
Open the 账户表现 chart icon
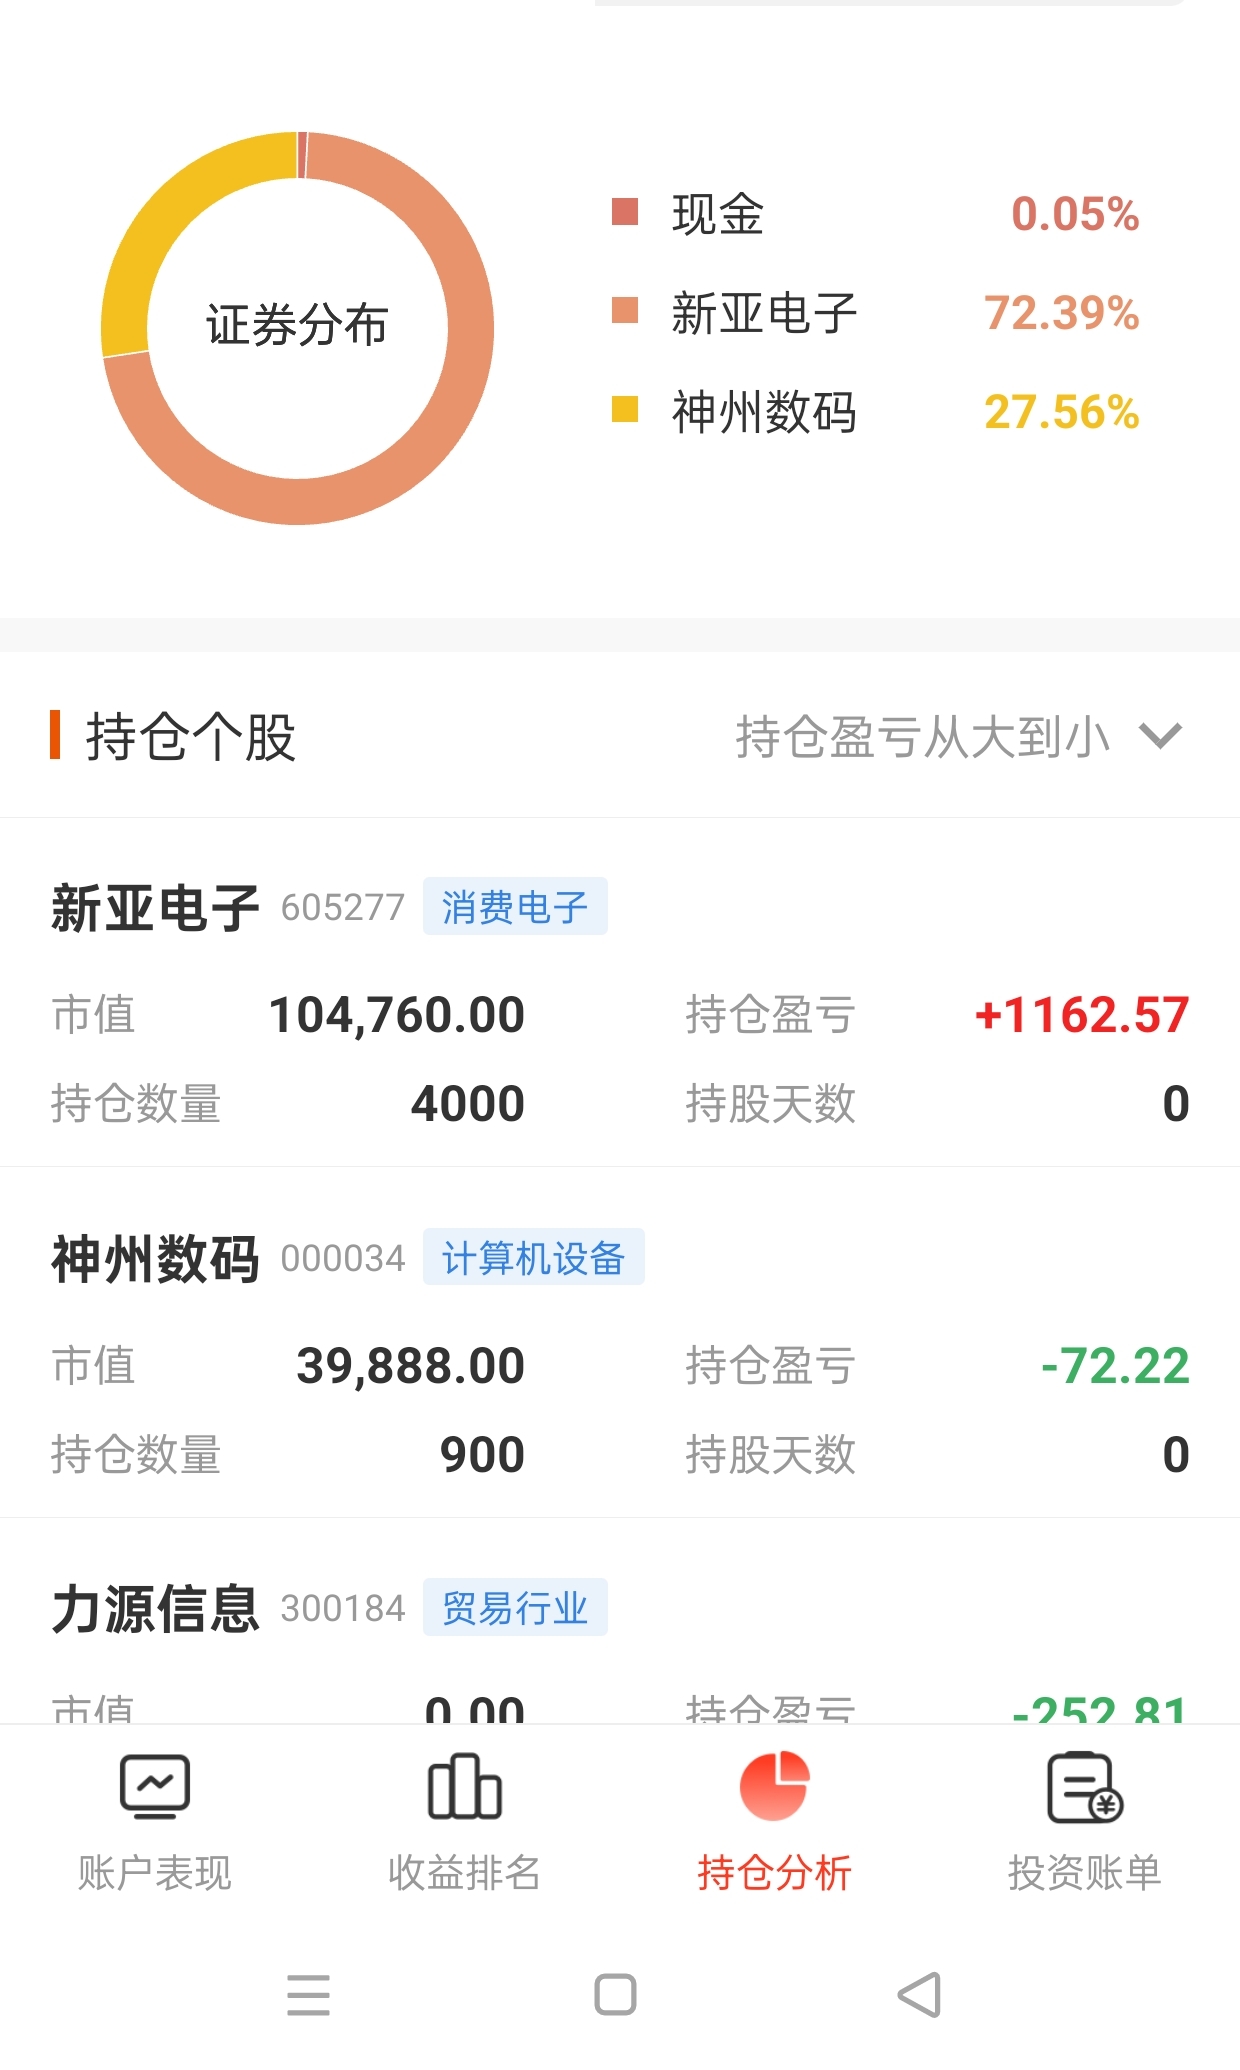pos(155,1787)
